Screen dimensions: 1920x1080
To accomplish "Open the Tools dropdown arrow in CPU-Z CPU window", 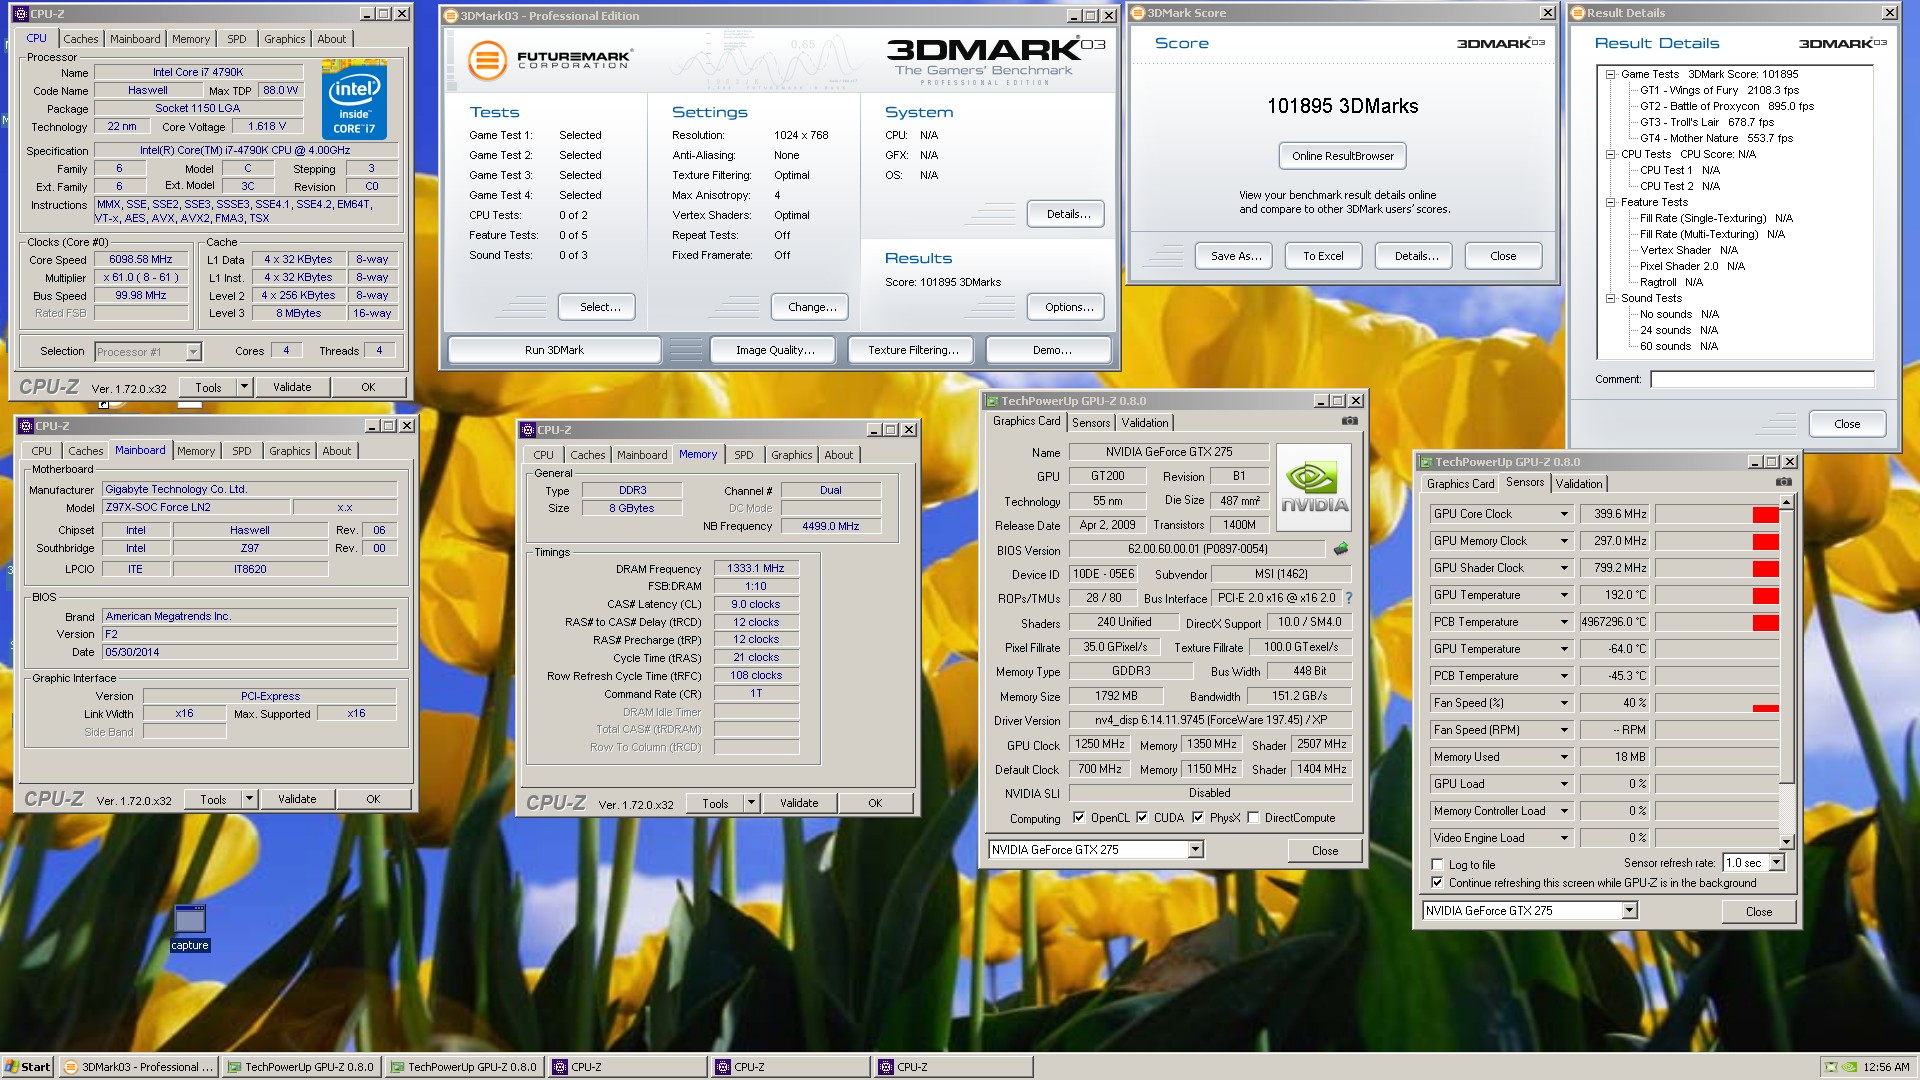I will tap(243, 387).
